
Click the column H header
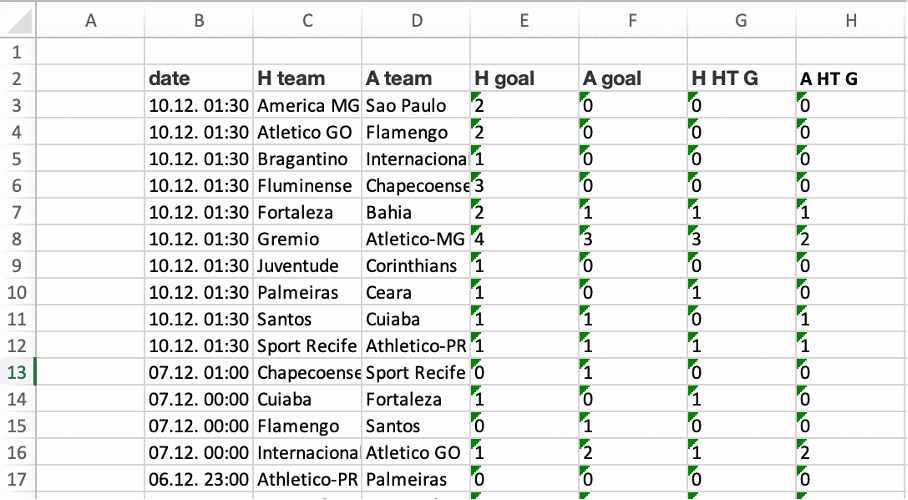(x=851, y=19)
